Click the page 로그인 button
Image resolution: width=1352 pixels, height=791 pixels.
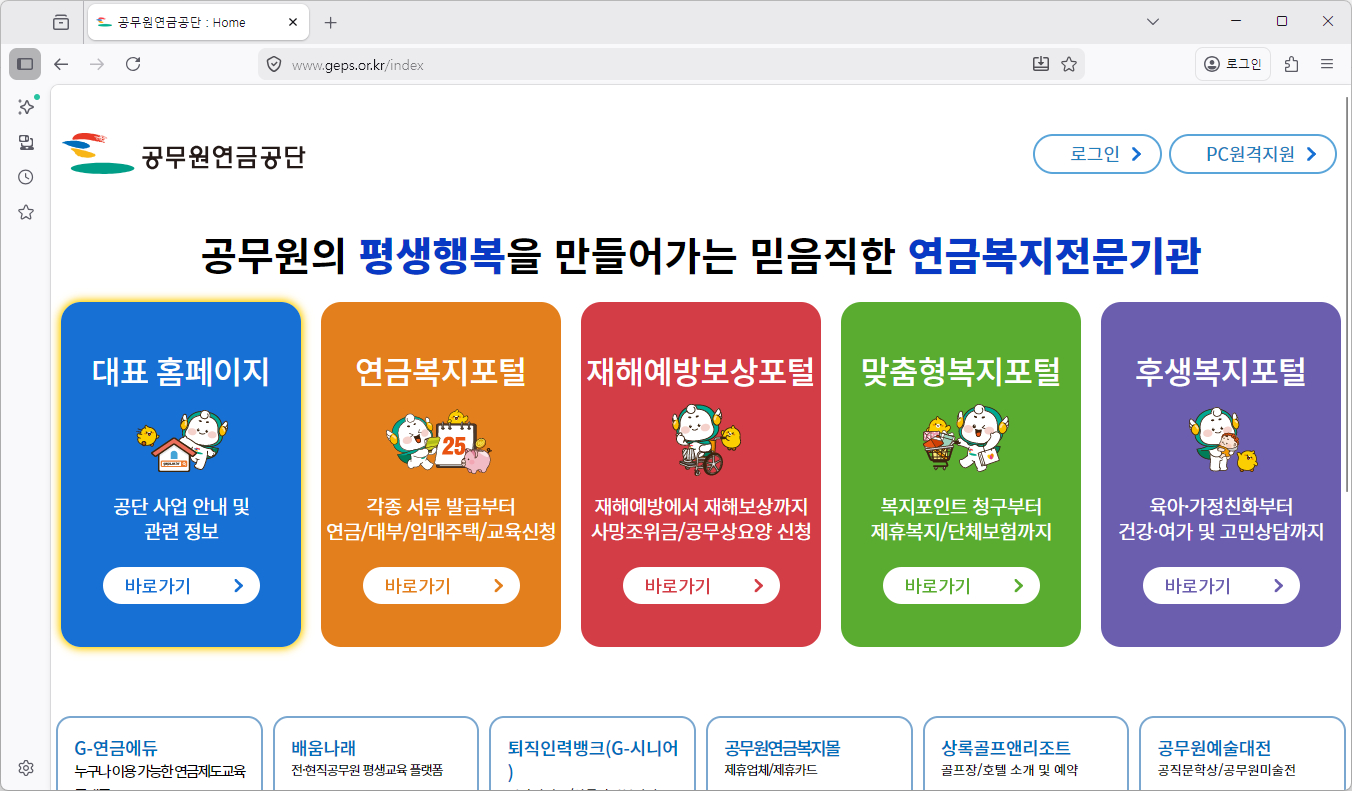coord(1097,154)
